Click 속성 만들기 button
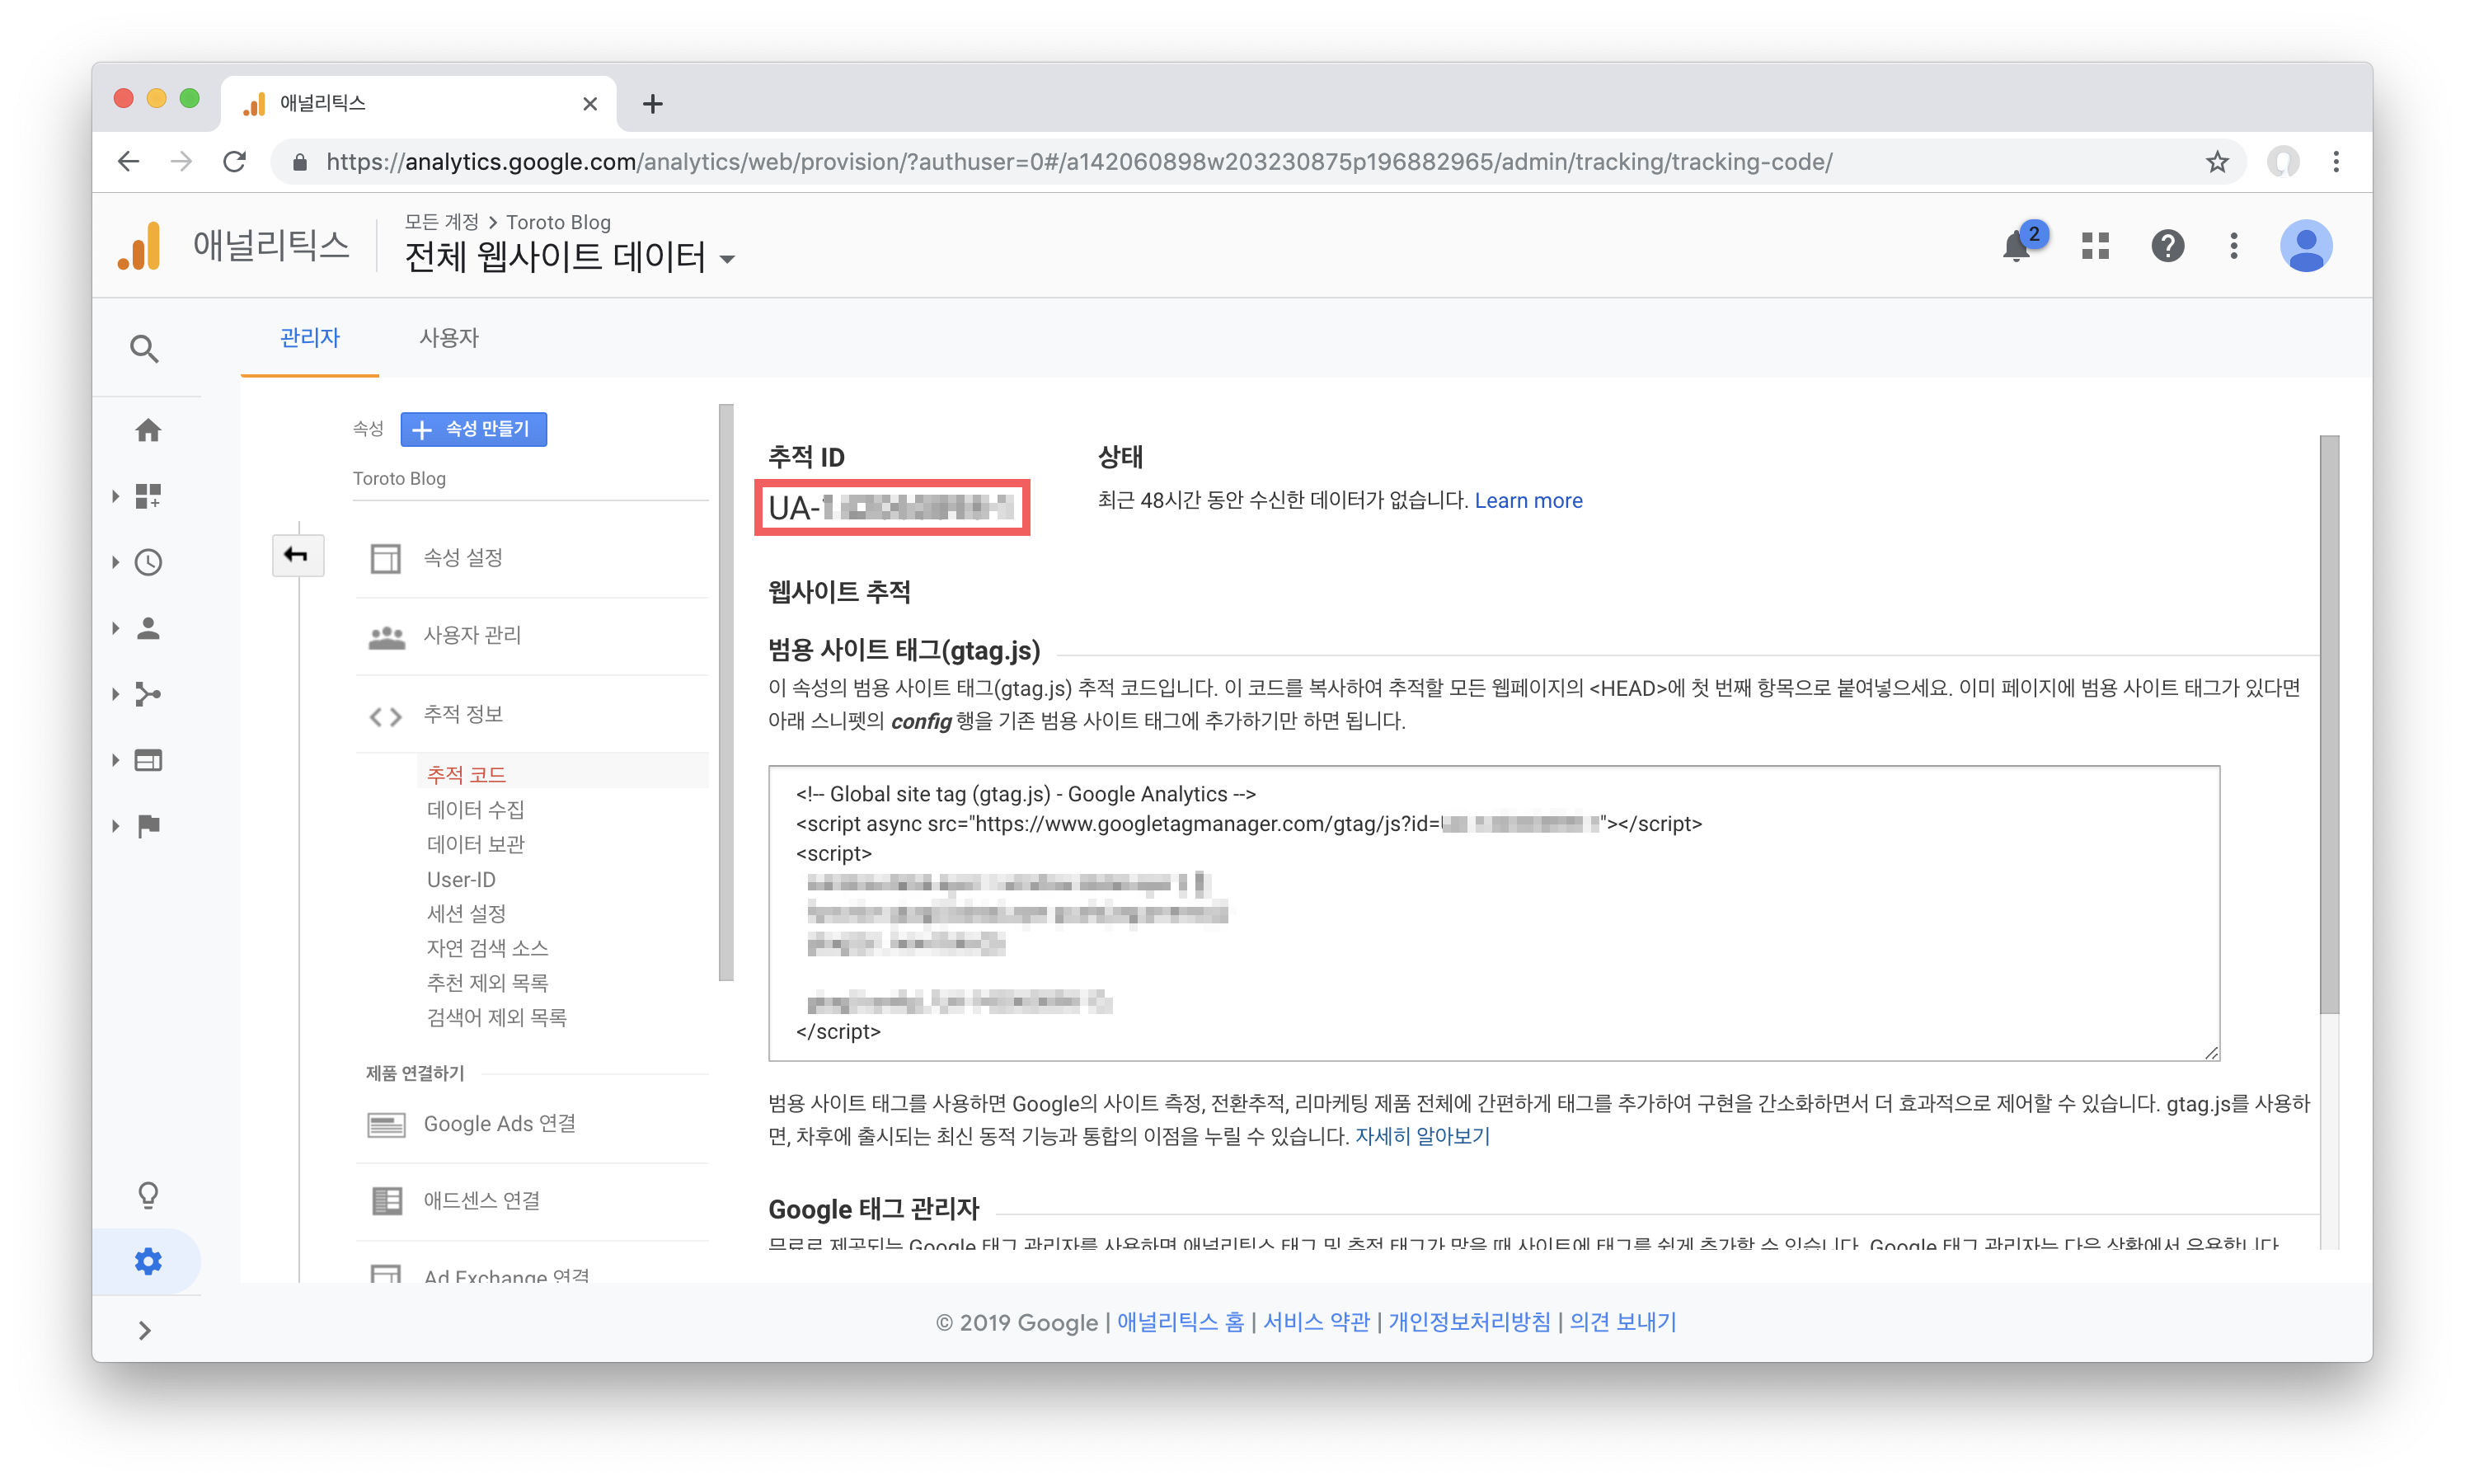 [x=473, y=429]
